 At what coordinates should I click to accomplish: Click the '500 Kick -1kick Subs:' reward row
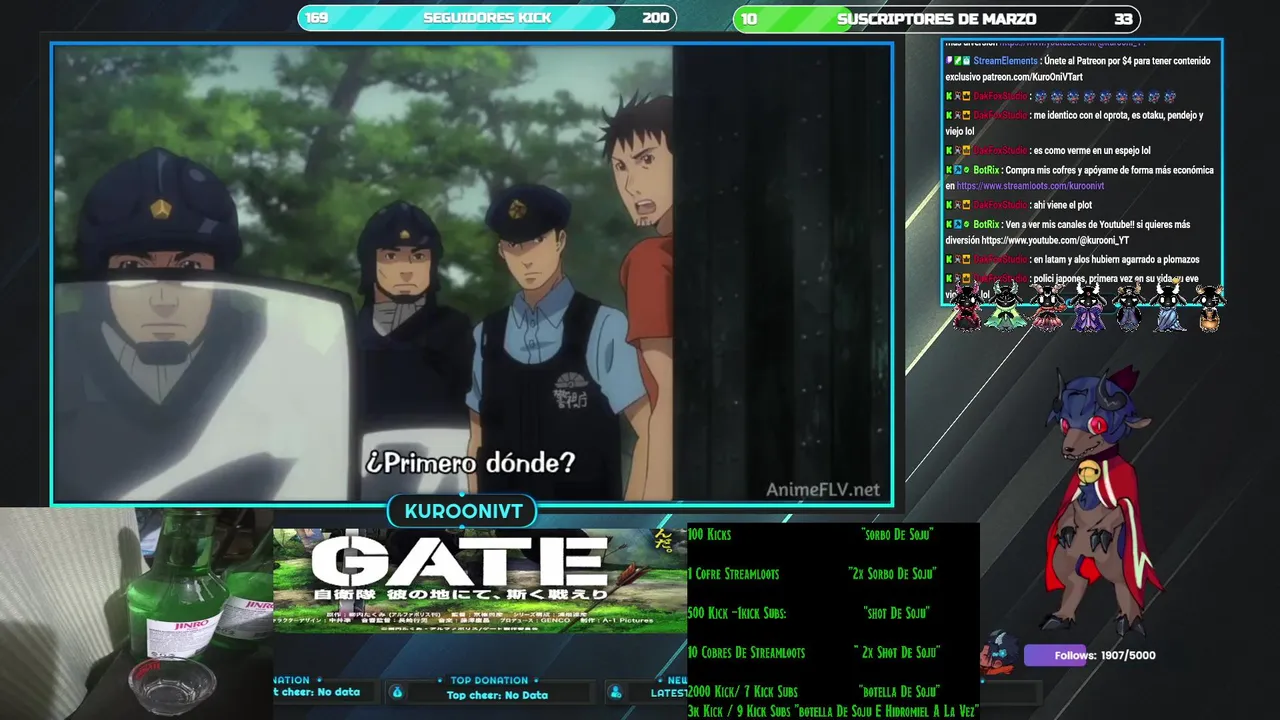coord(809,613)
